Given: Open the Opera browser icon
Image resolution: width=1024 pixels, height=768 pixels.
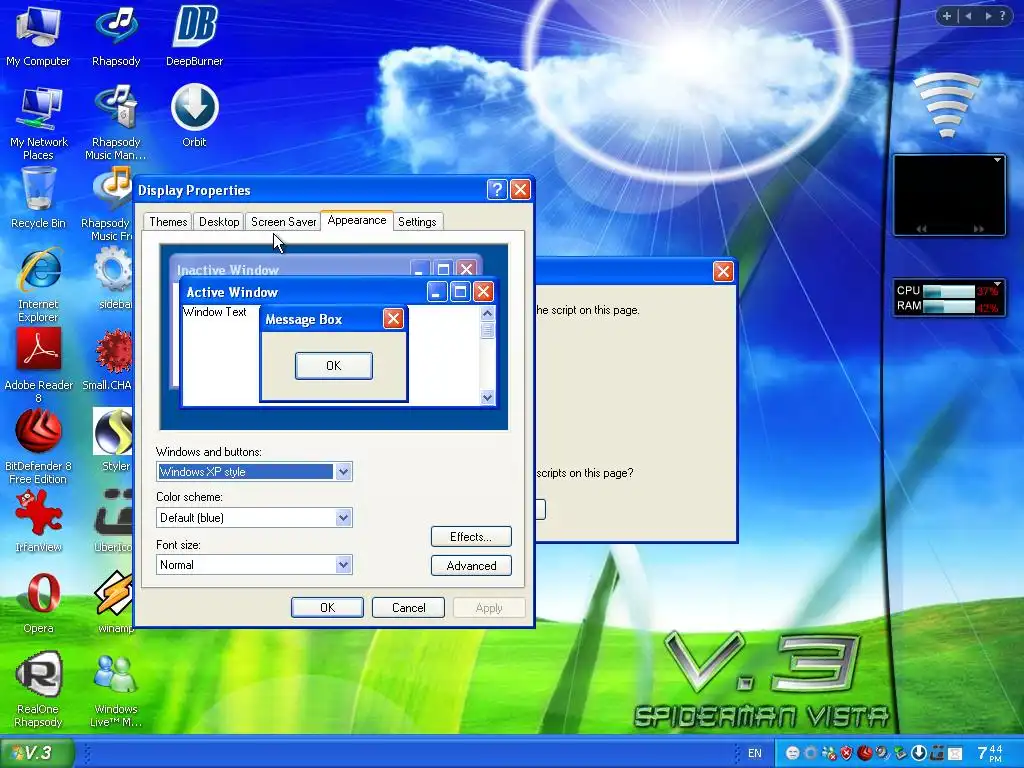Looking at the screenshot, I should click(38, 602).
